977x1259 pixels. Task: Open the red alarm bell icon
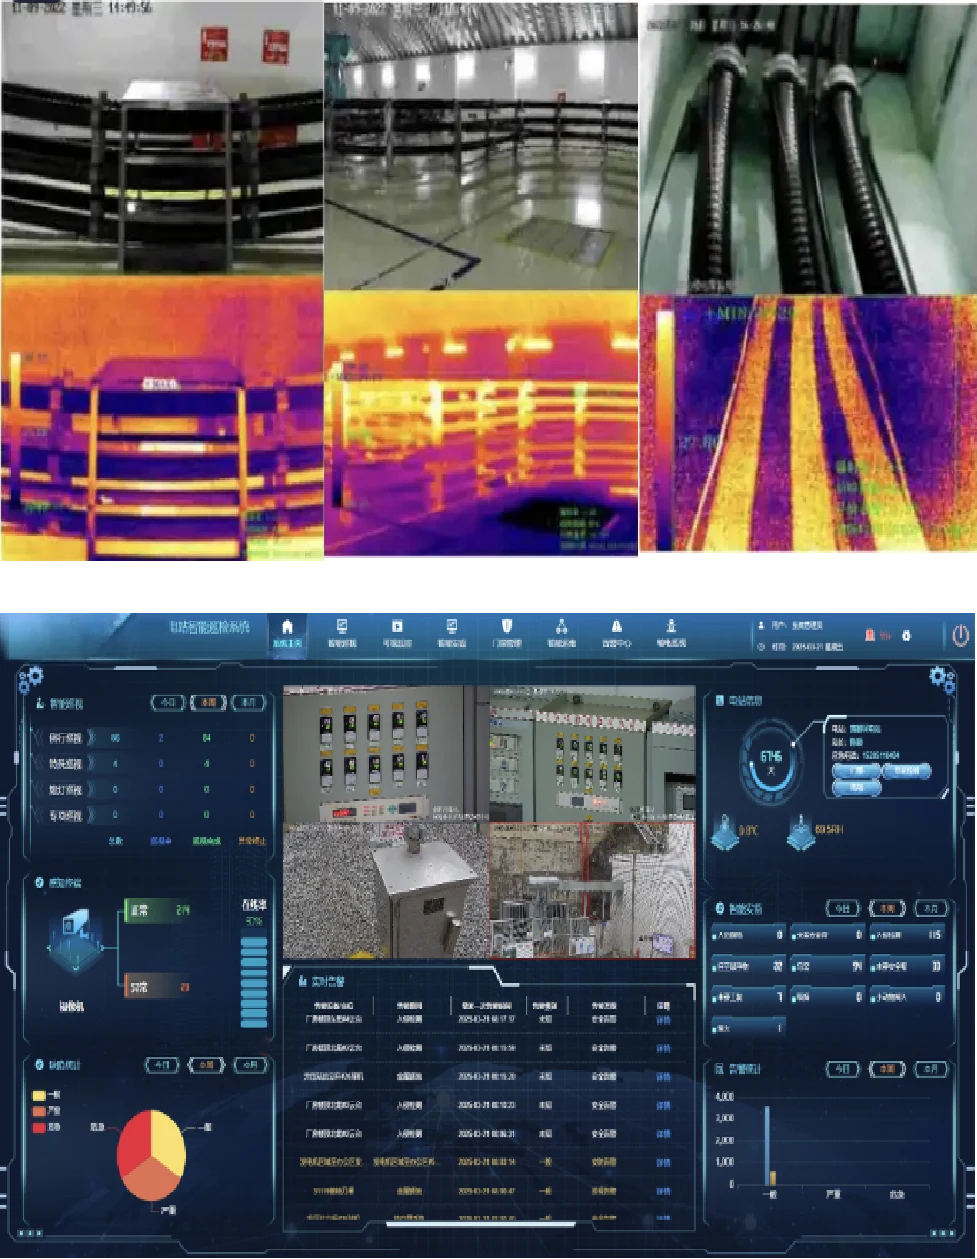[870, 635]
